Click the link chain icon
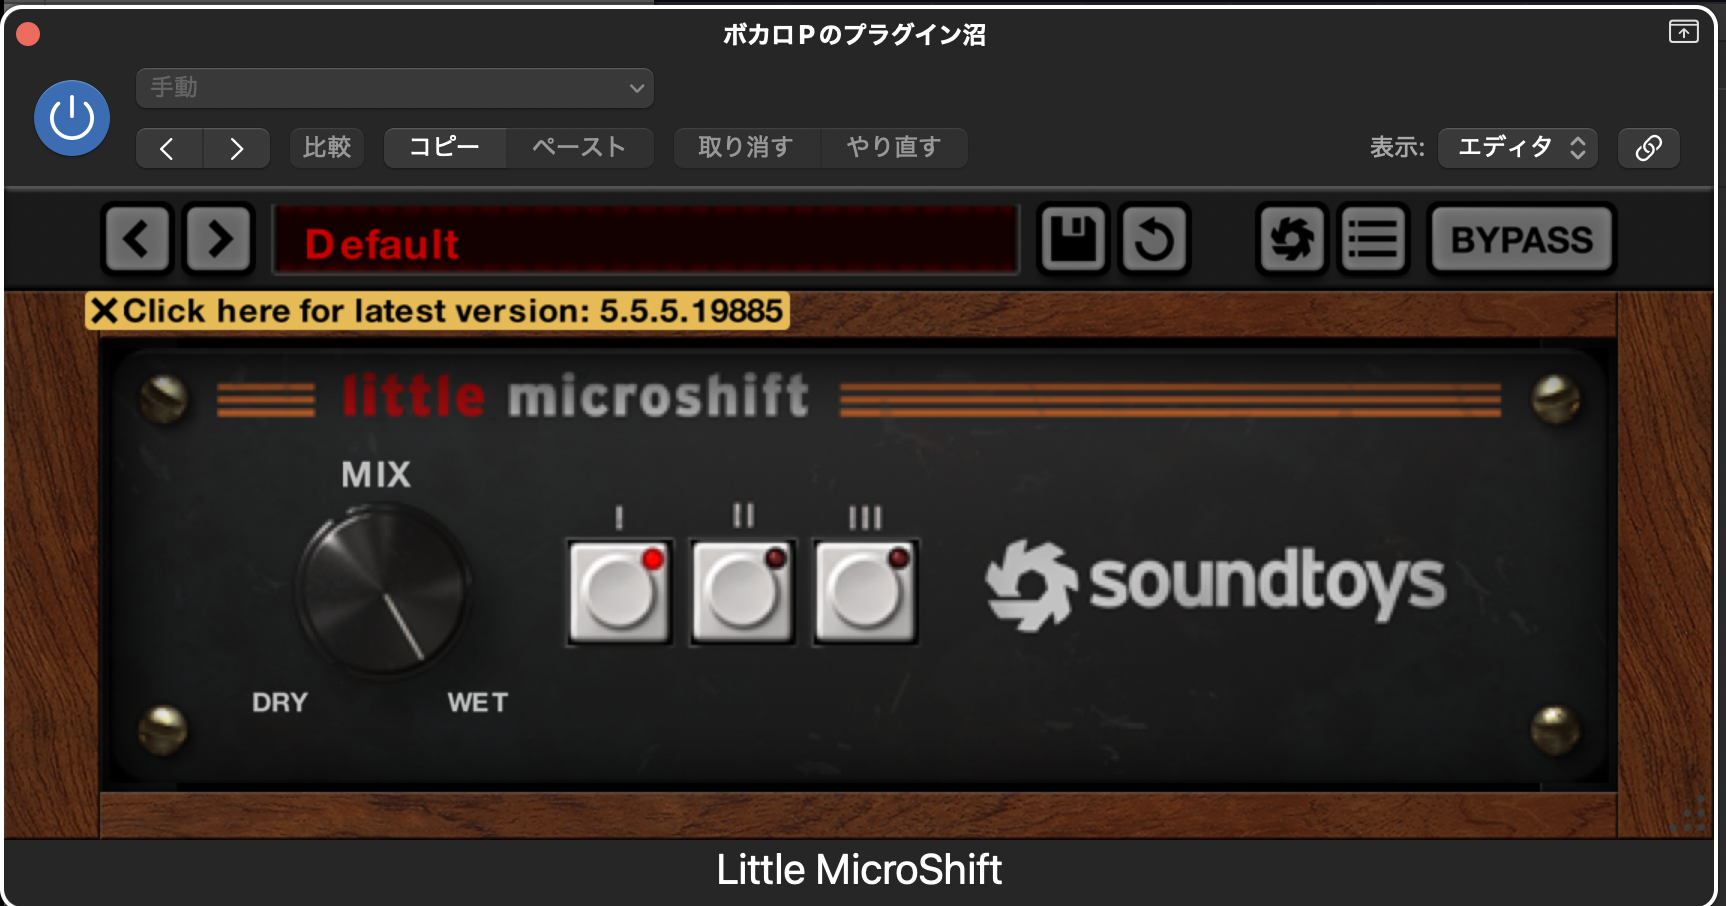Image resolution: width=1726 pixels, height=906 pixels. 1648,148
